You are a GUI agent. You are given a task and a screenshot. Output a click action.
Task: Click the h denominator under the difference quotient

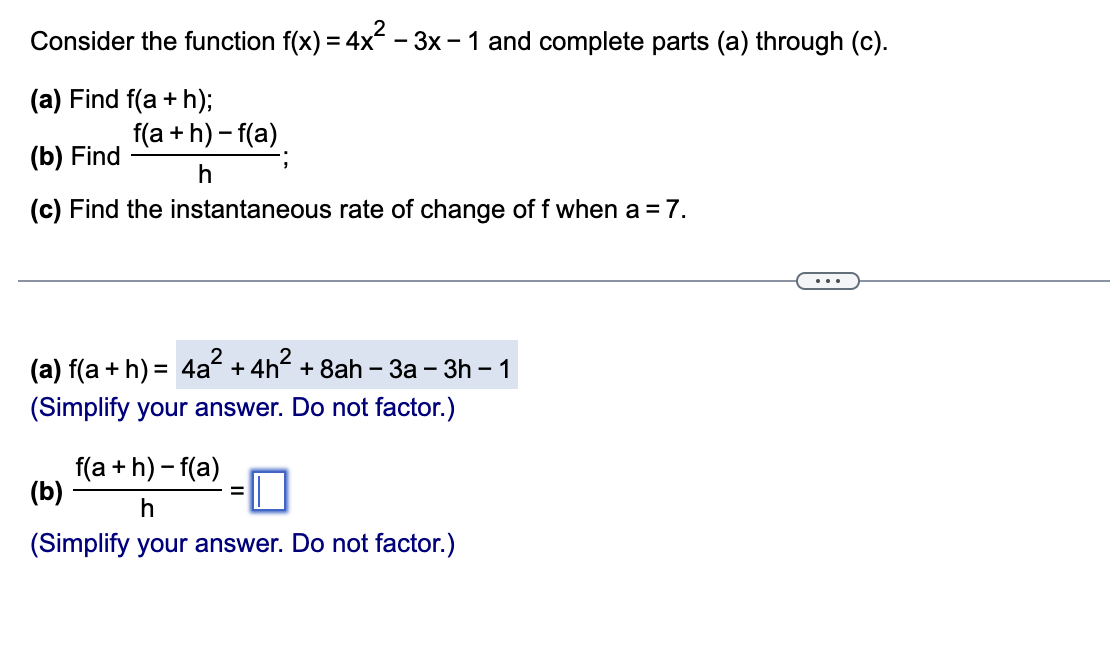coord(147,510)
